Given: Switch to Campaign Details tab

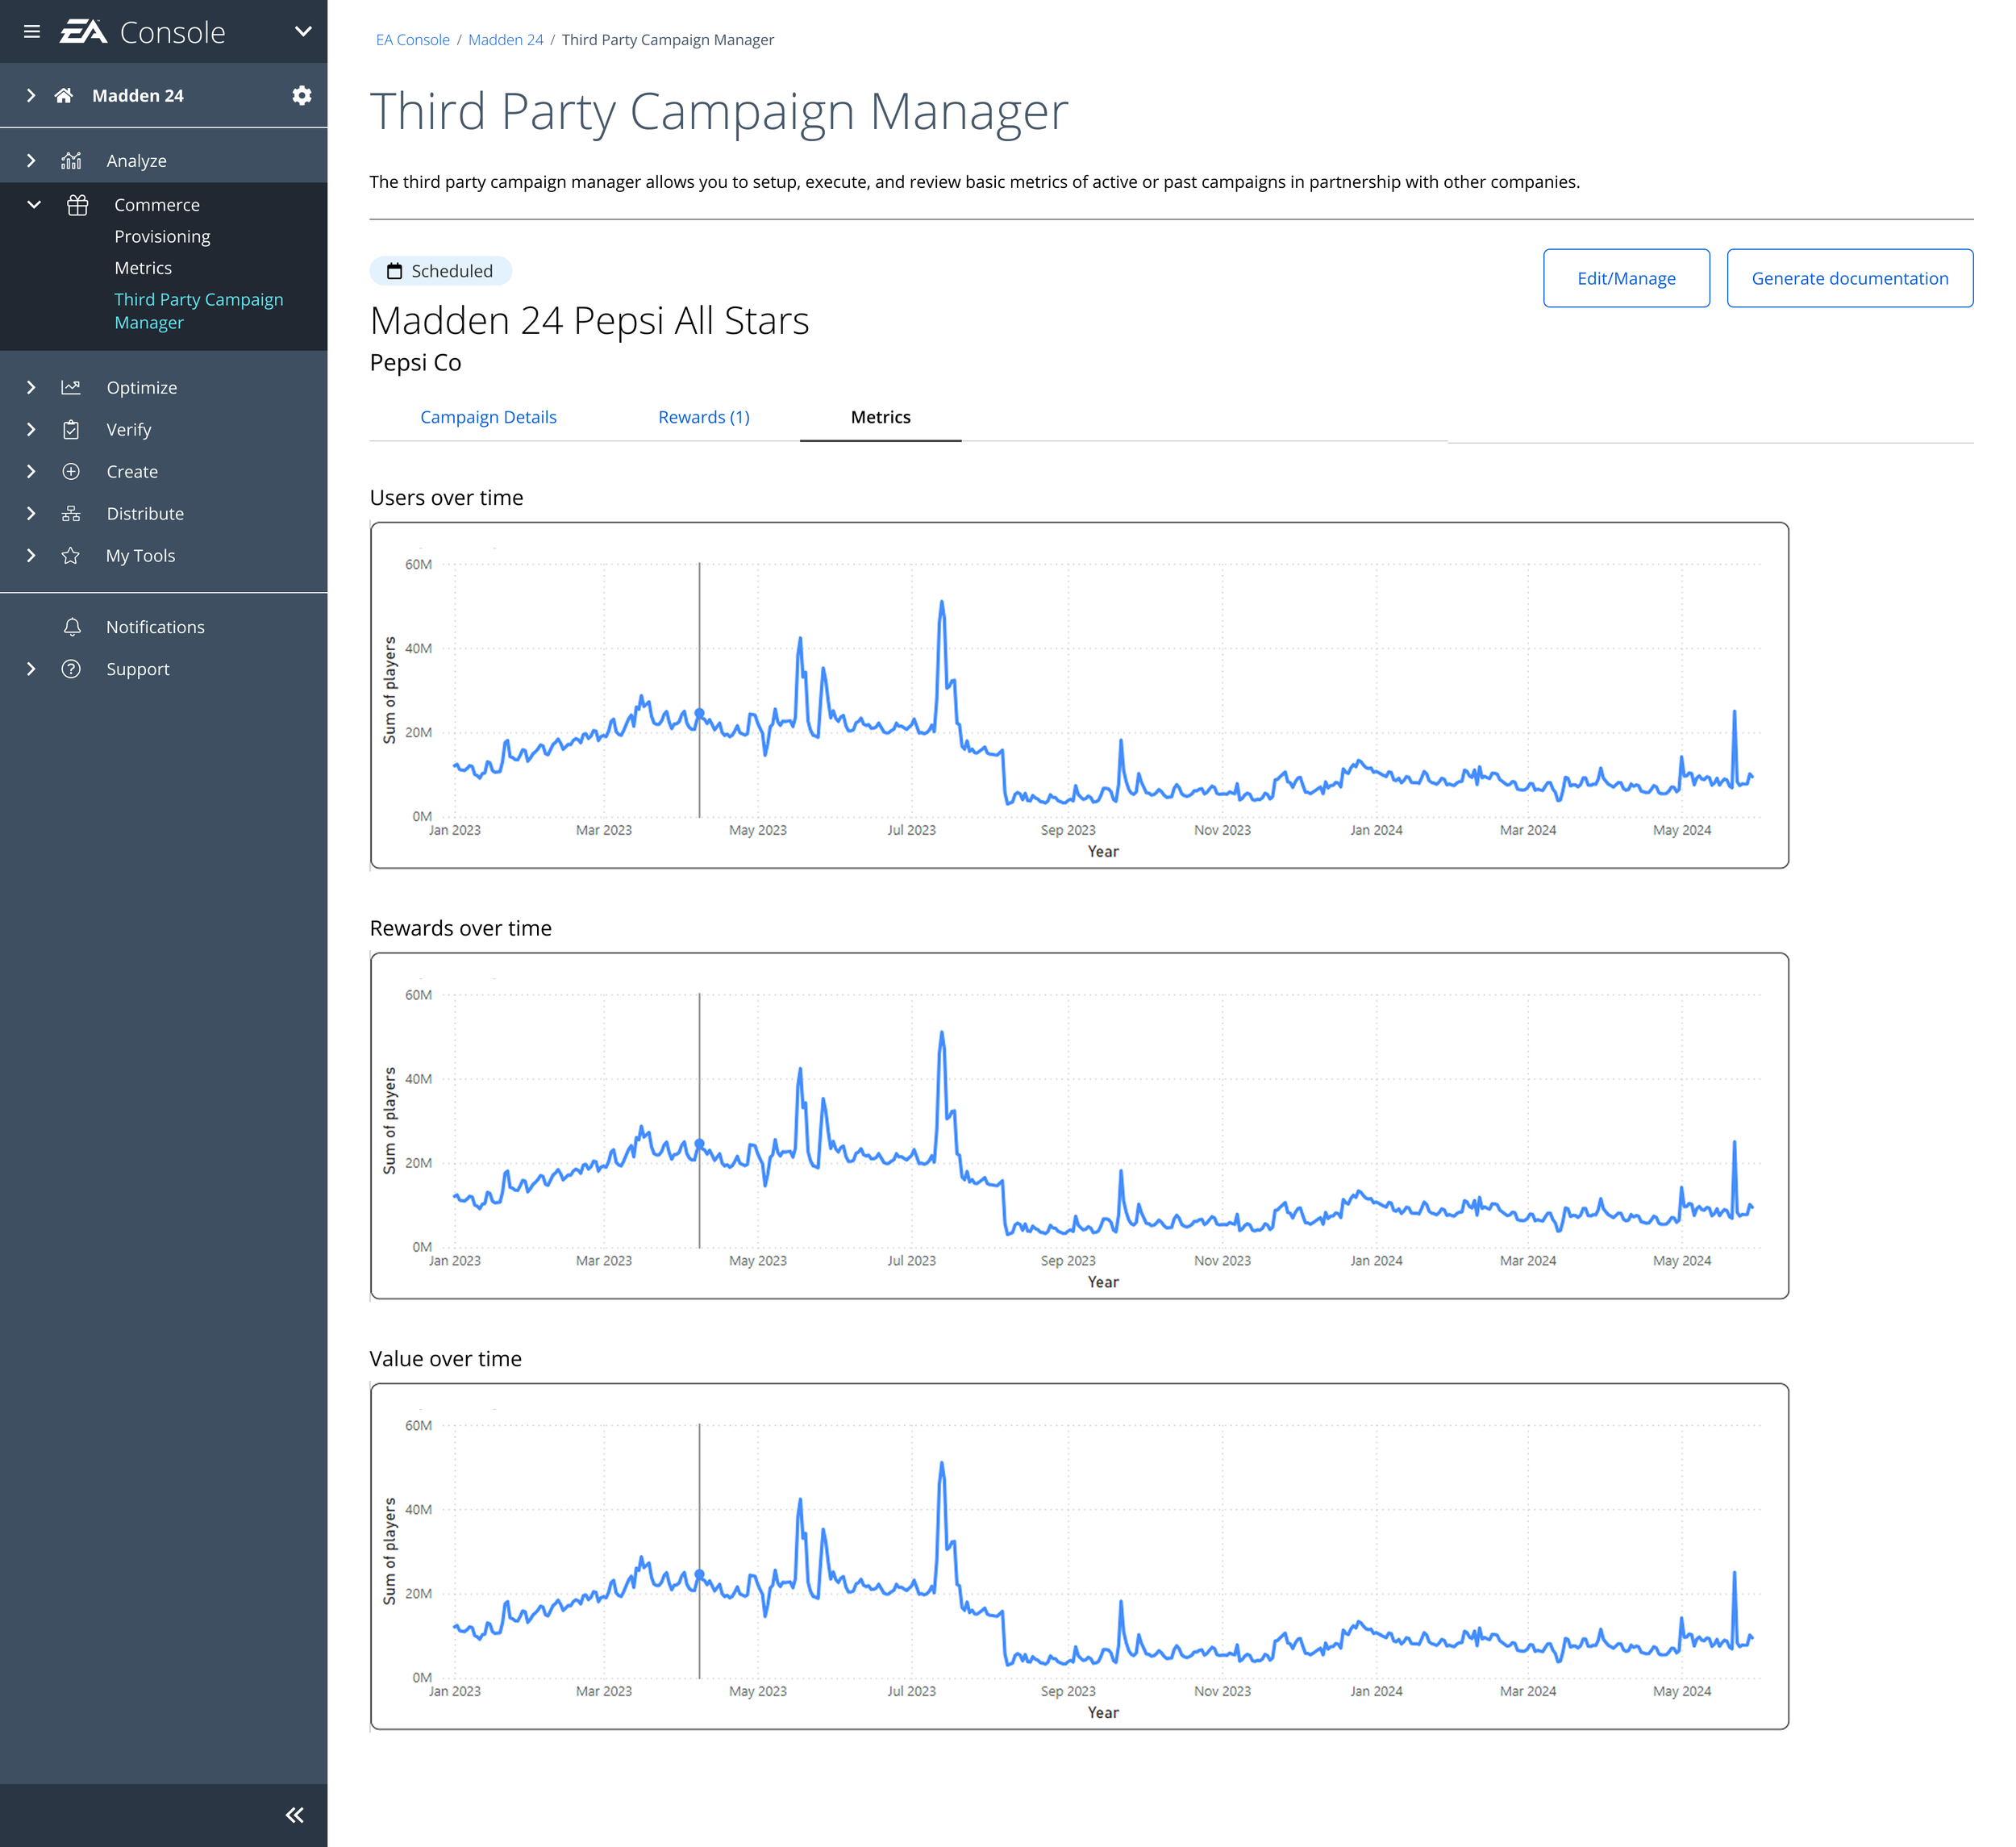Looking at the screenshot, I should tap(488, 417).
